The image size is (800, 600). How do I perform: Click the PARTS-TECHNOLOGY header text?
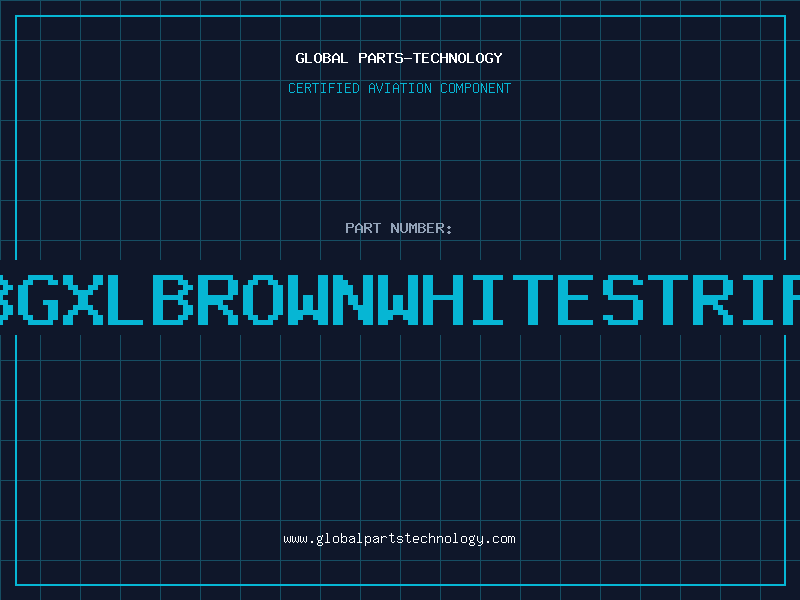[430, 58]
